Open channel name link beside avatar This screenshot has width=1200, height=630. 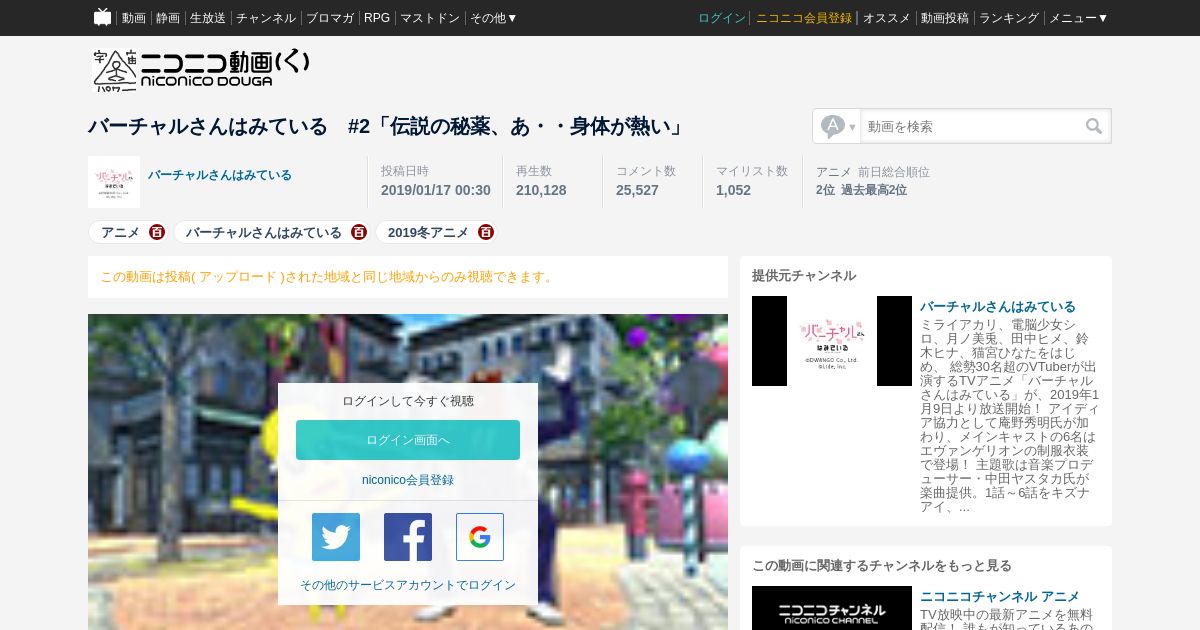coord(220,175)
